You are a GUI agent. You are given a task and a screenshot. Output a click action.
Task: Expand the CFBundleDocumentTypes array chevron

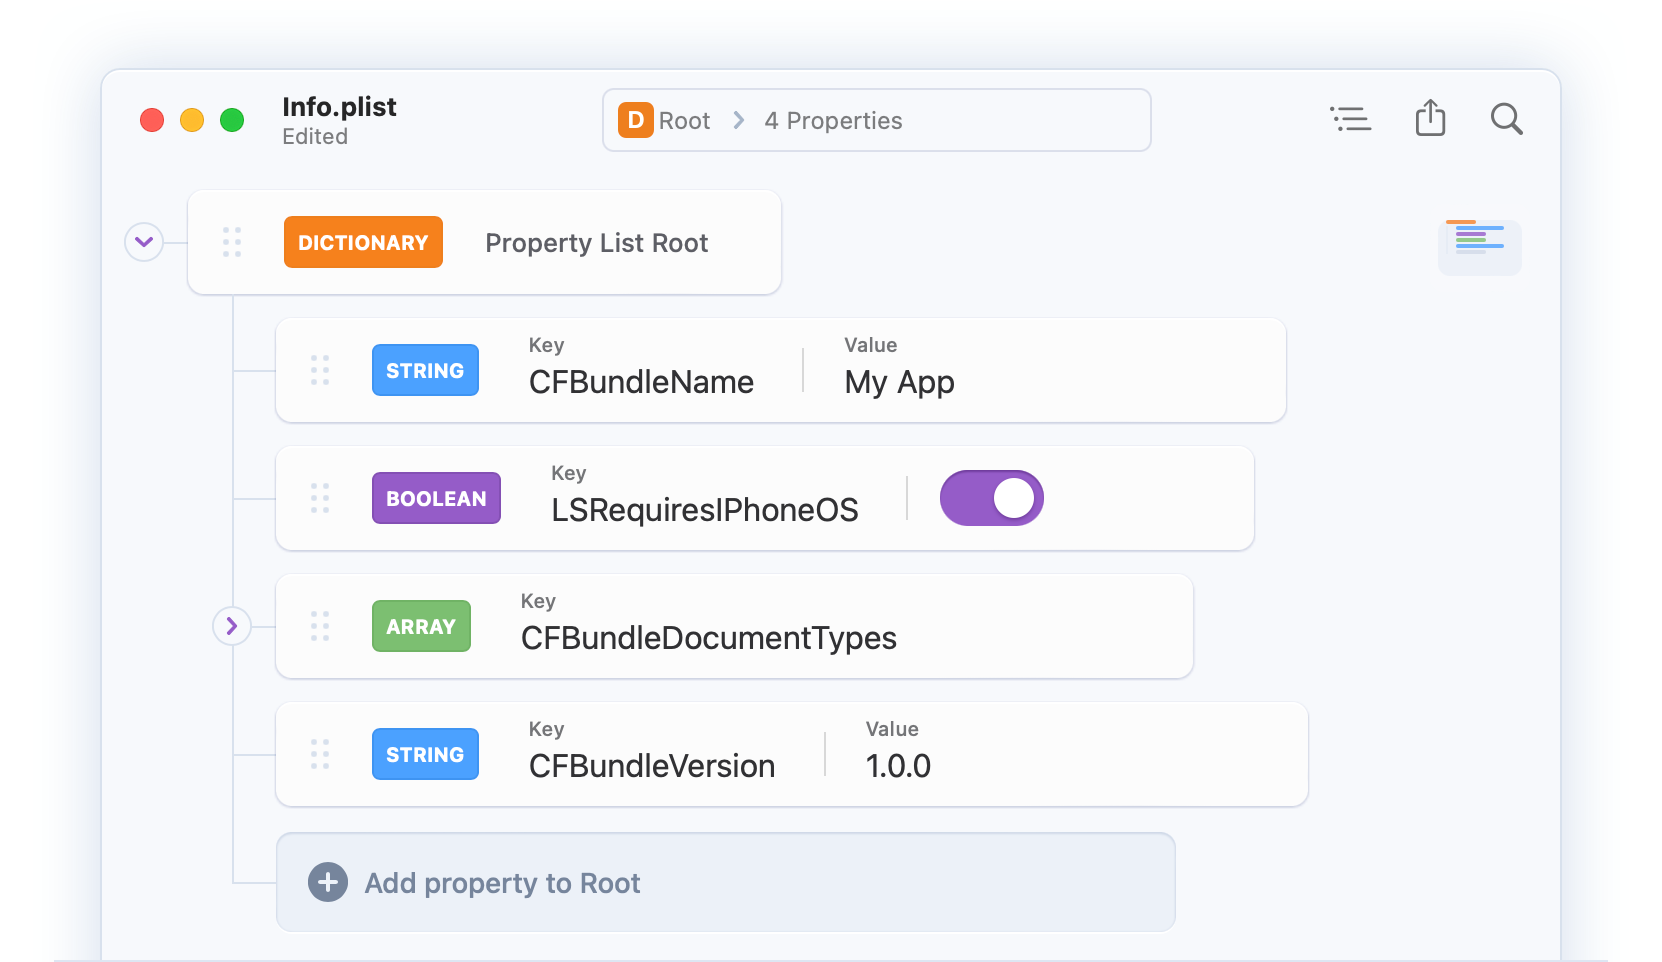[x=232, y=626]
